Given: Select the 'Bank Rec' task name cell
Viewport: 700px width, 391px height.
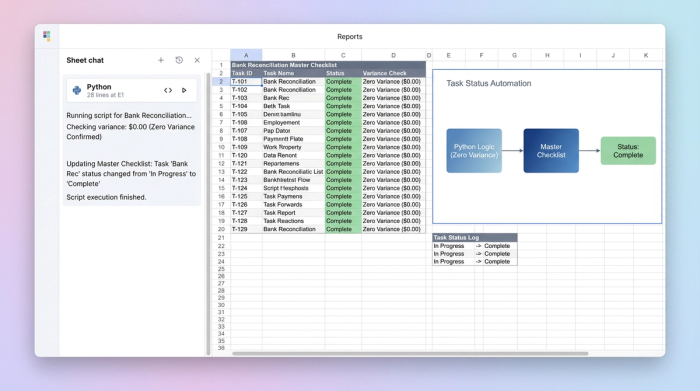Looking at the screenshot, I should (x=293, y=98).
